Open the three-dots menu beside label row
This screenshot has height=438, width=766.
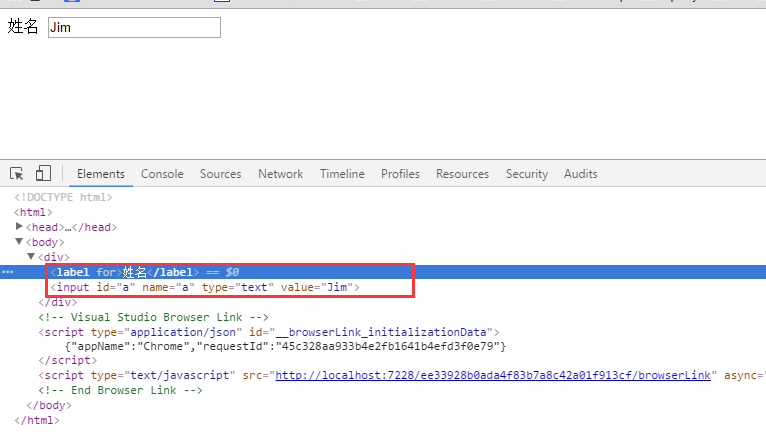7,272
